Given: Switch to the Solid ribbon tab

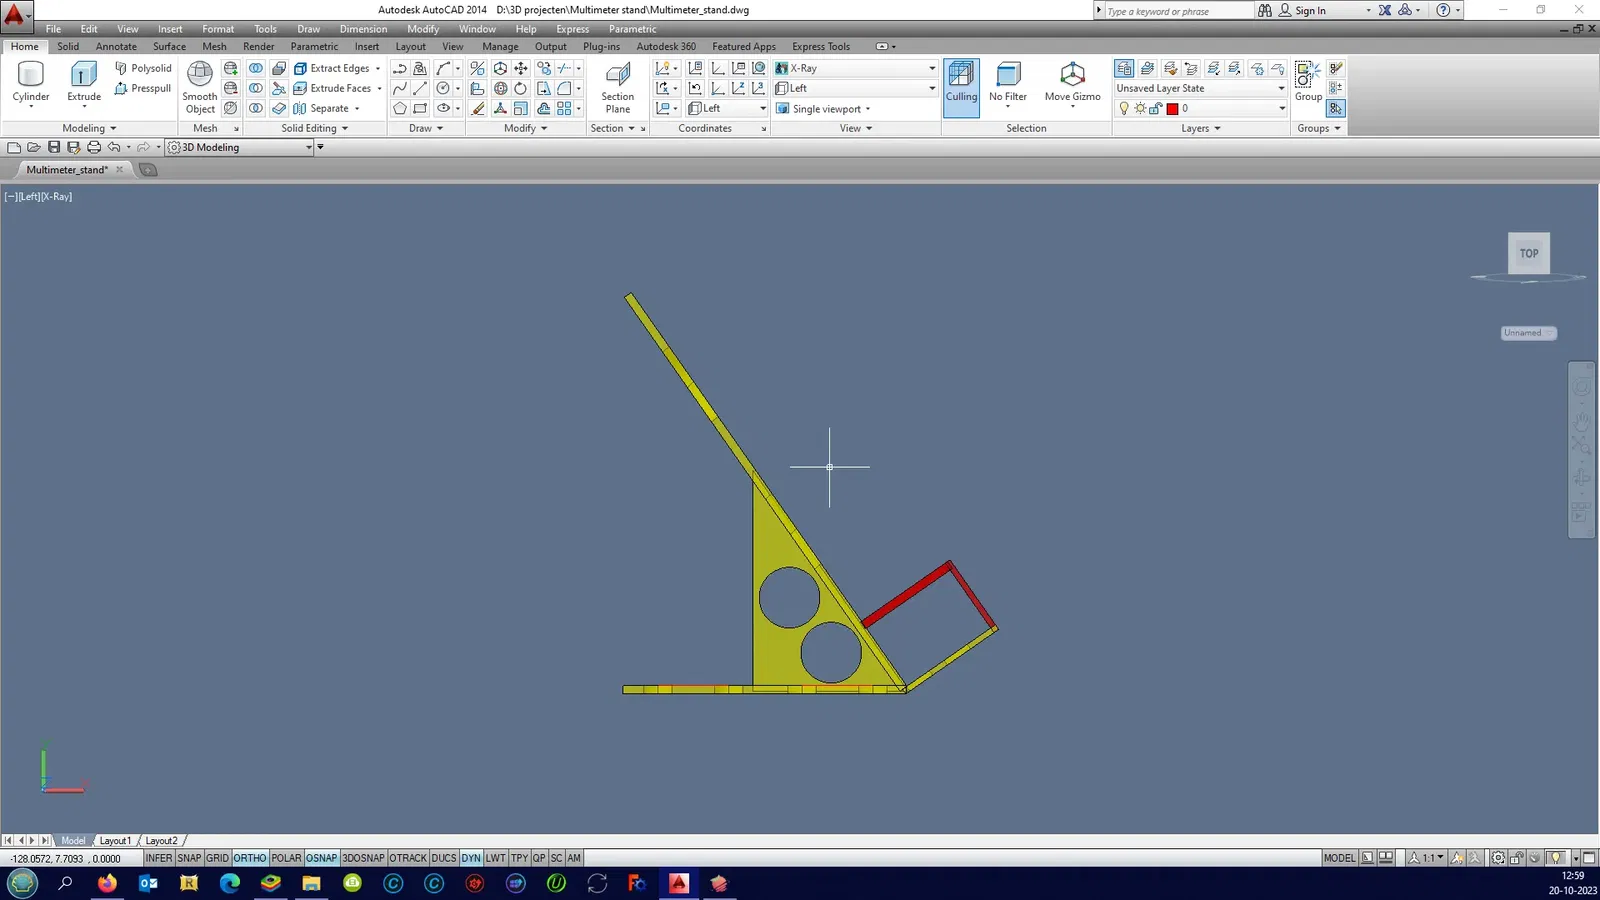Looking at the screenshot, I should [x=68, y=46].
